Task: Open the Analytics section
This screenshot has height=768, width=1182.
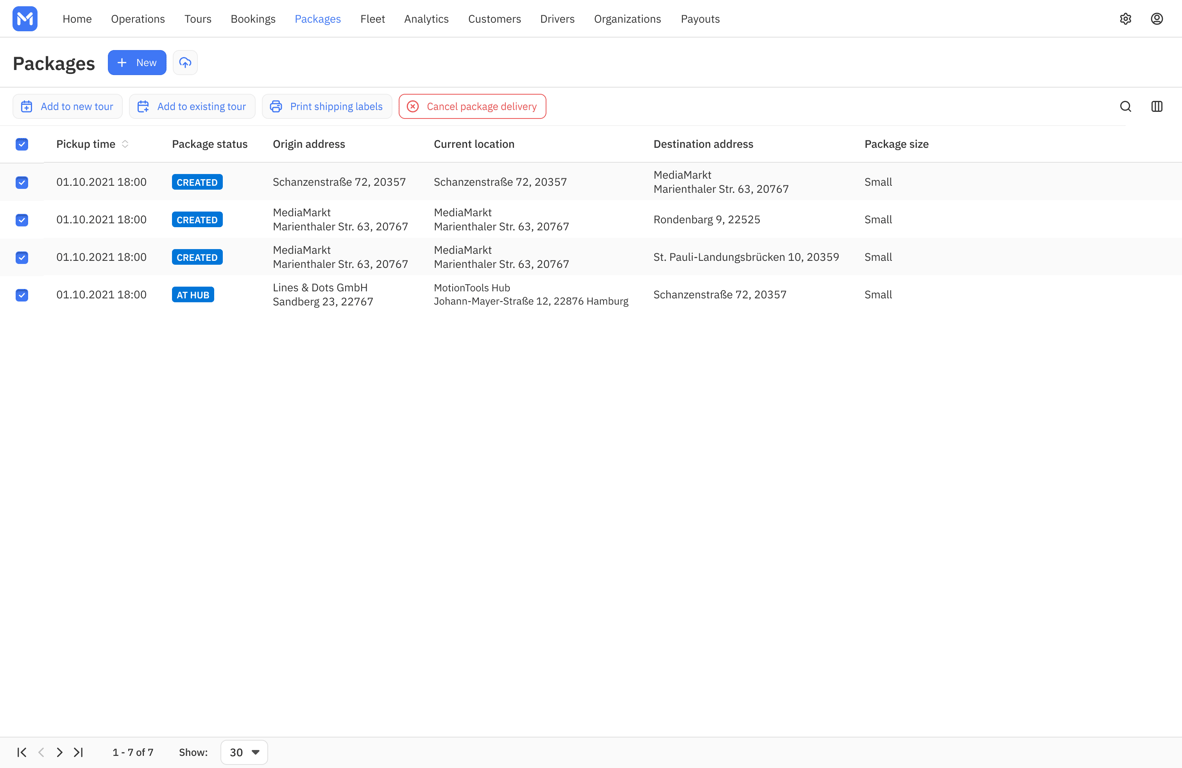Action: click(426, 19)
